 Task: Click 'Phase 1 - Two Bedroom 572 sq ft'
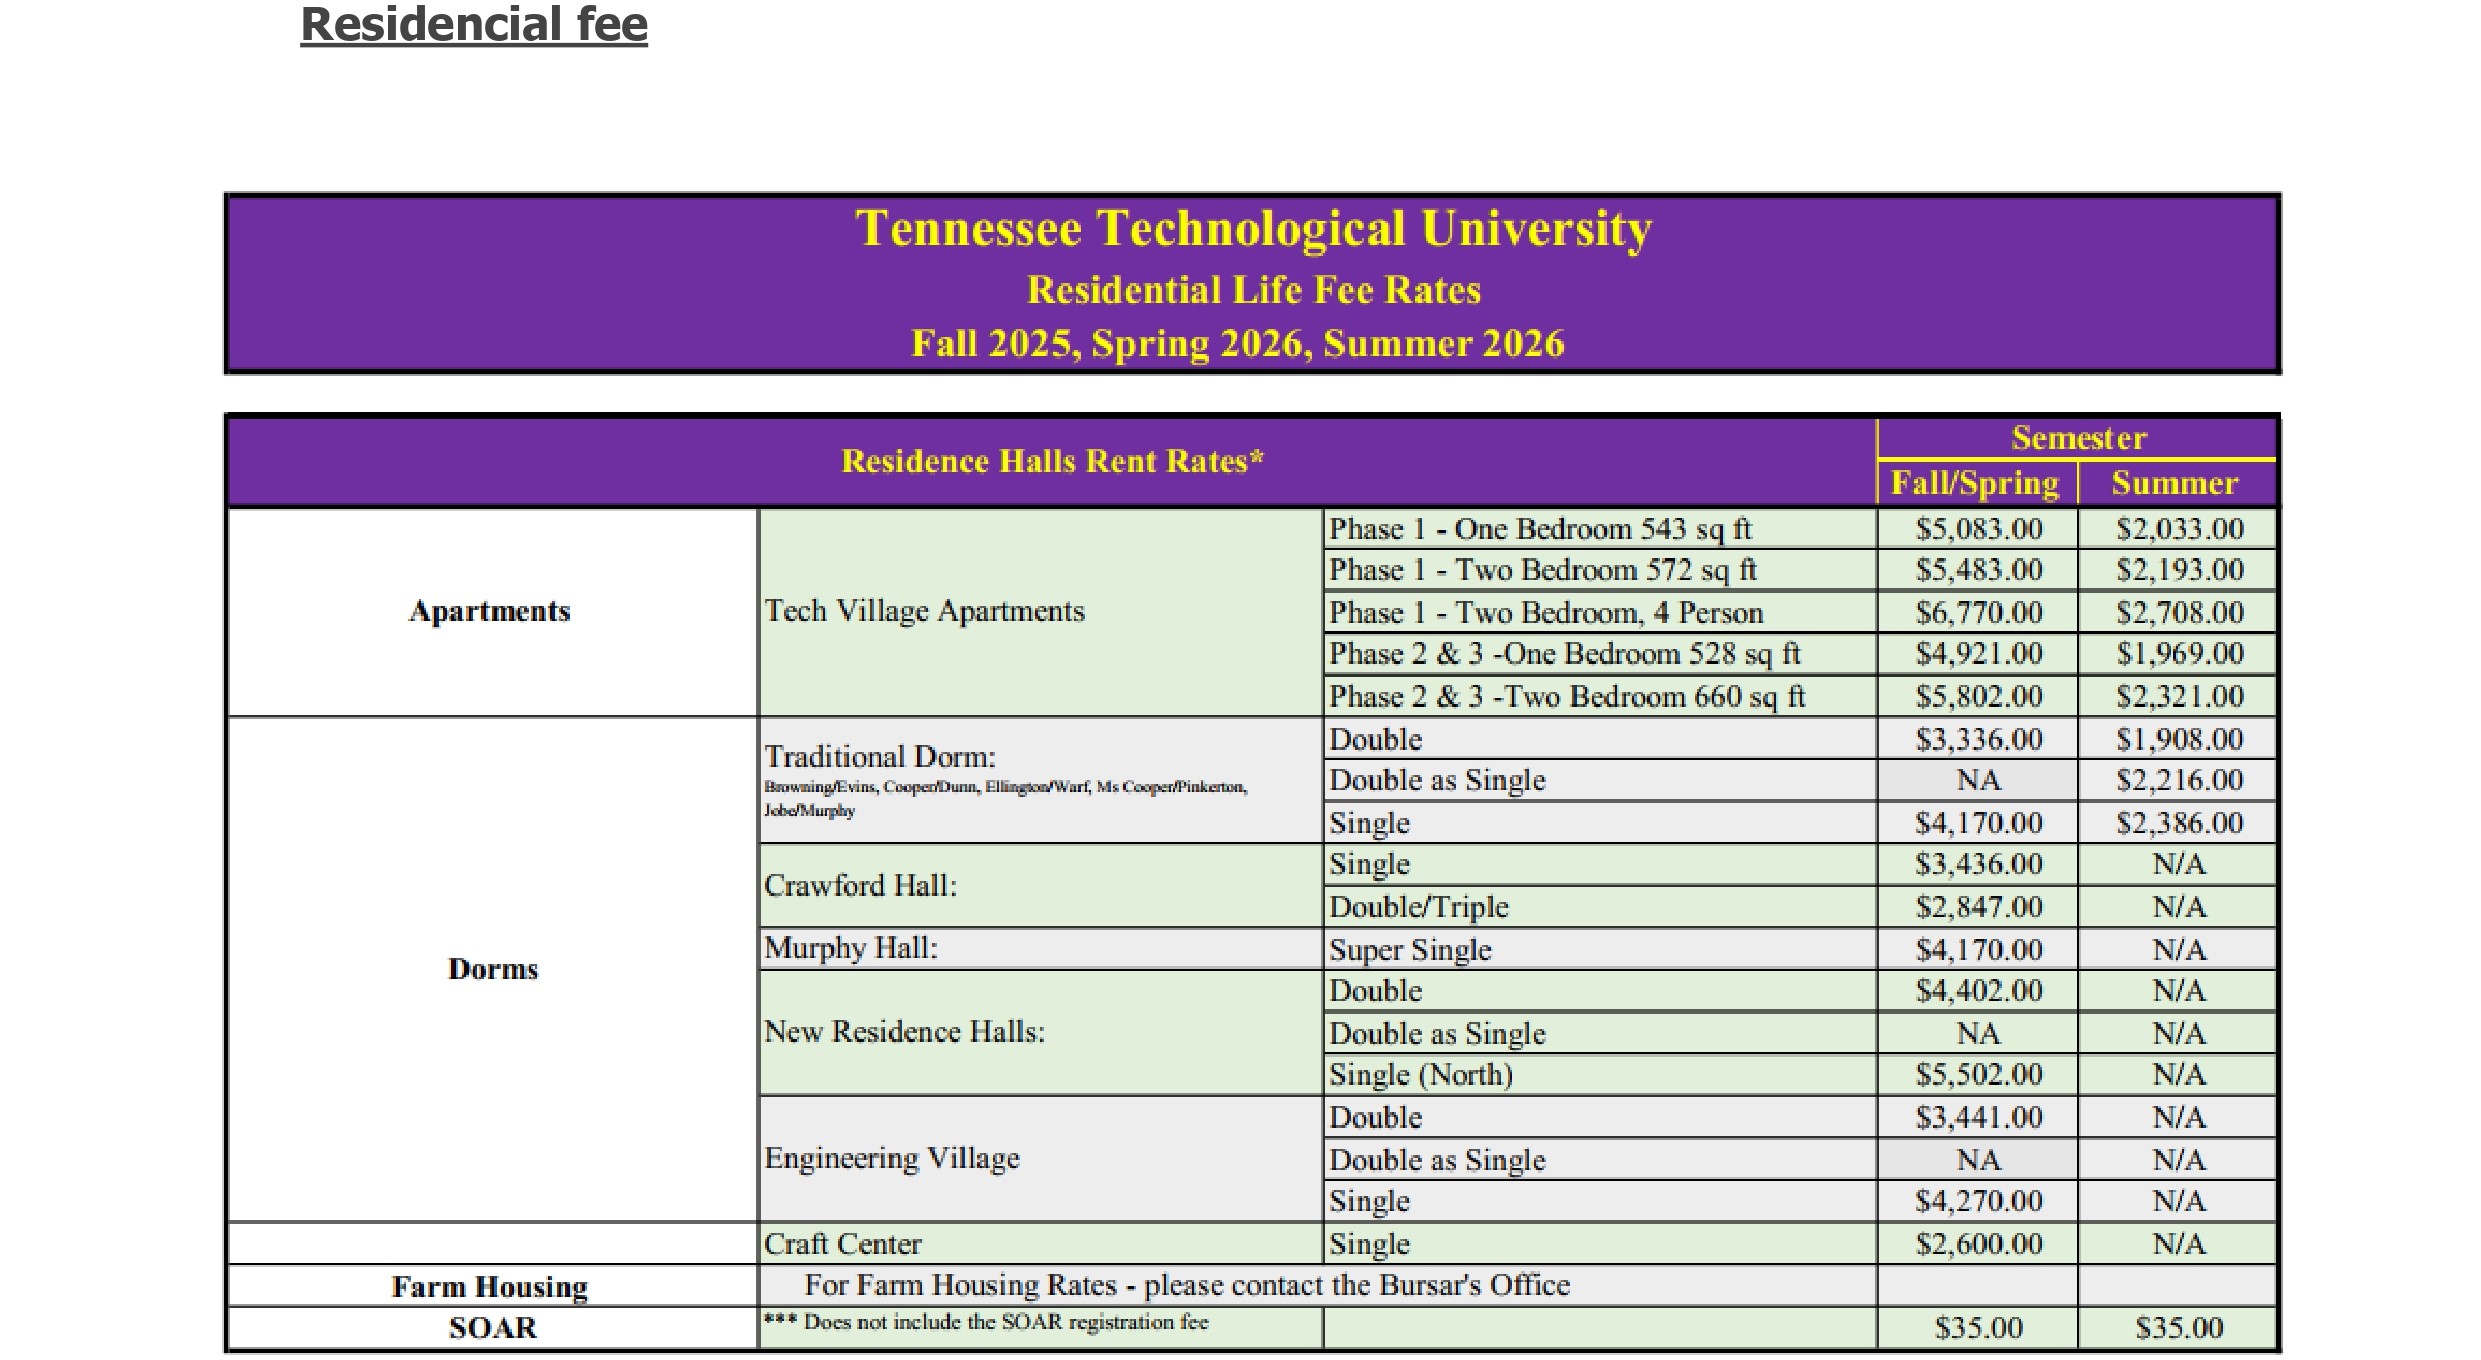coord(1542,570)
